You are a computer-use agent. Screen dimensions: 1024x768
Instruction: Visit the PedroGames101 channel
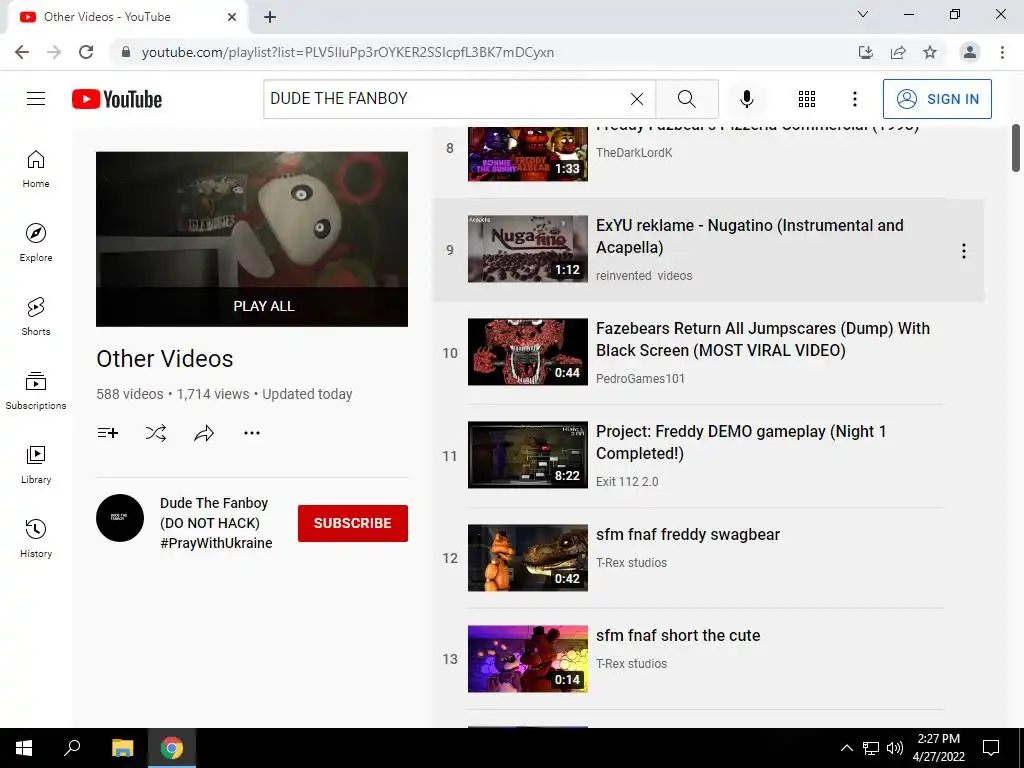[640, 378]
